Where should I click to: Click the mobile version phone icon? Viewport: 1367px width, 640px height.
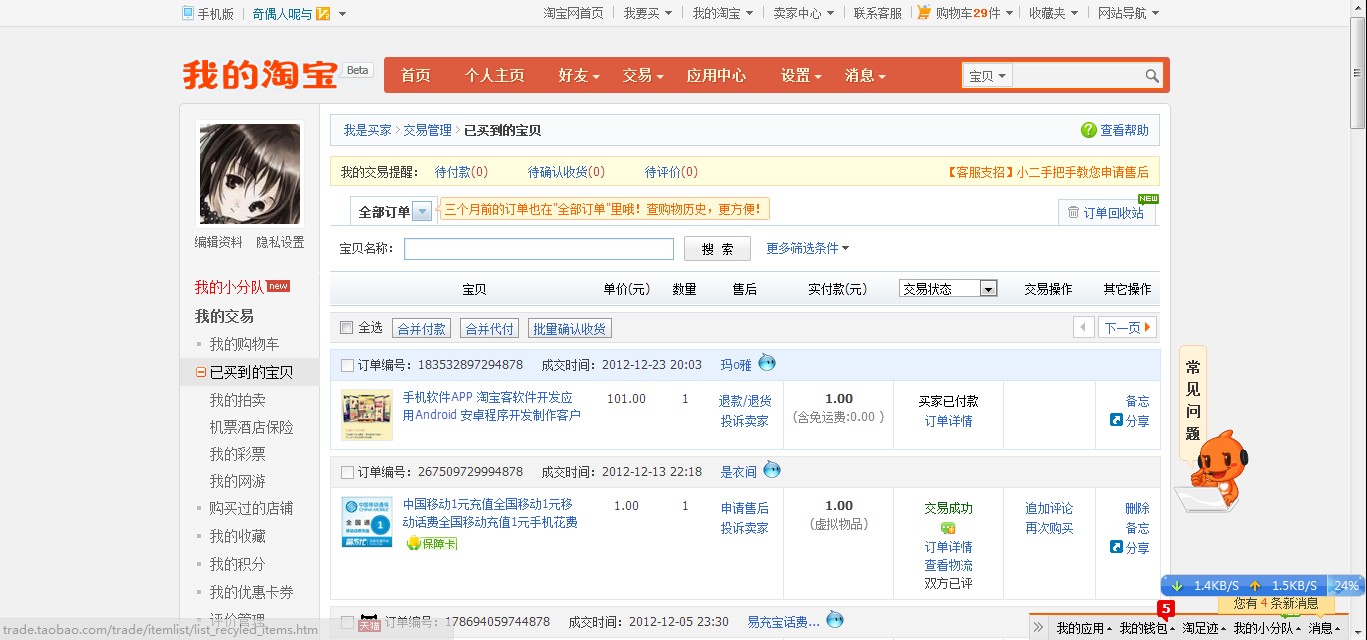pos(188,13)
